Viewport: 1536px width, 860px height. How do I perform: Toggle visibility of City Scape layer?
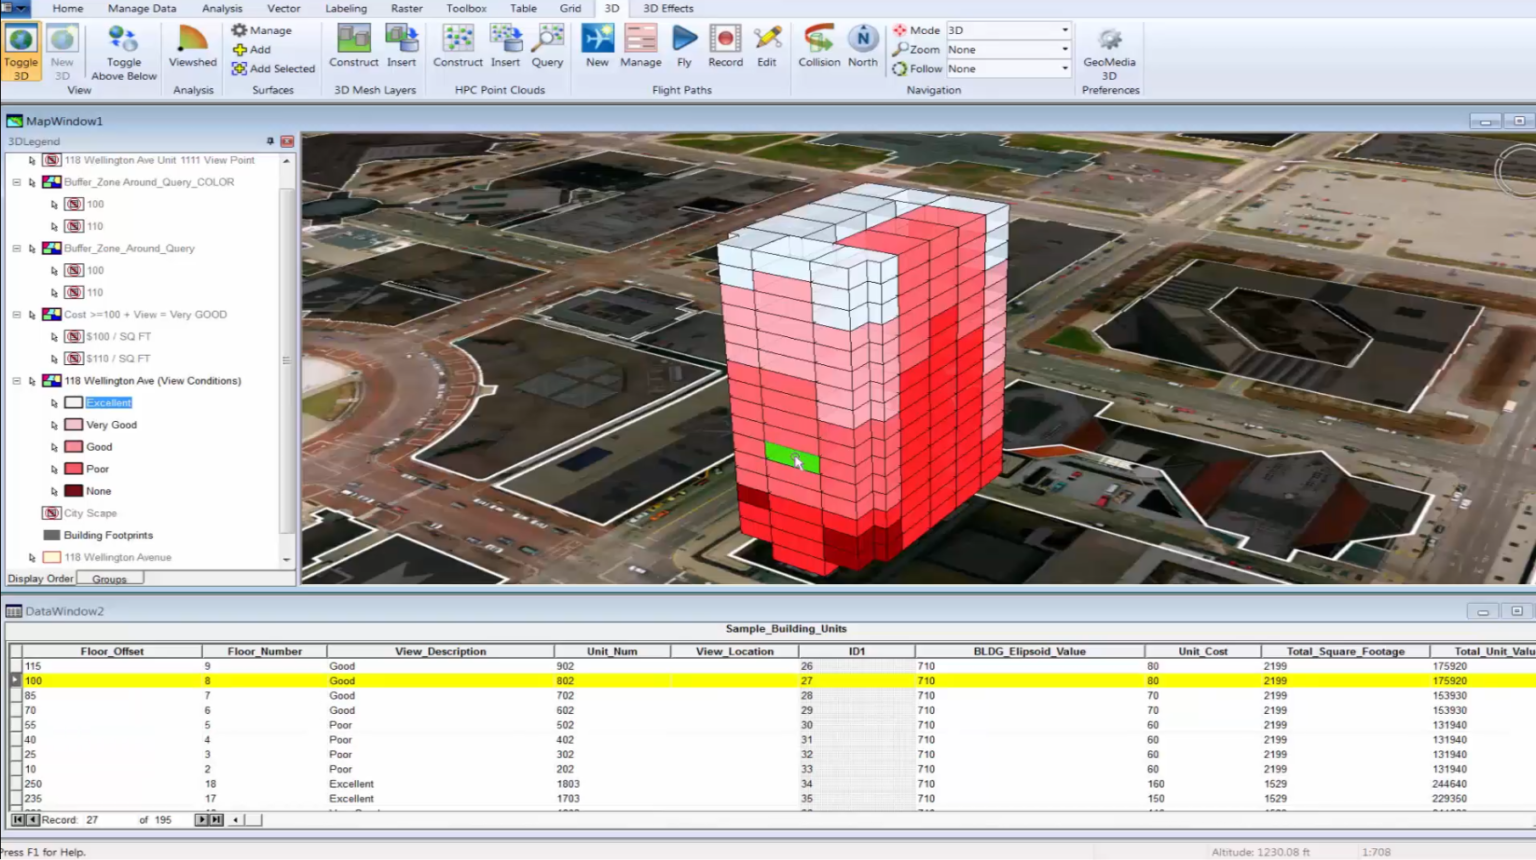click(50, 512)
